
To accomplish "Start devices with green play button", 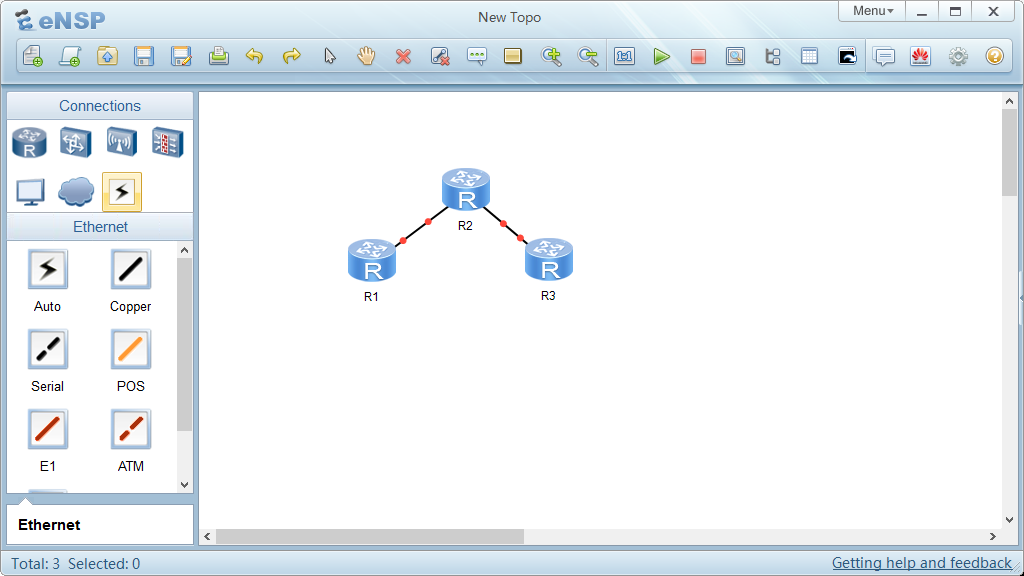I will point(662,56).
